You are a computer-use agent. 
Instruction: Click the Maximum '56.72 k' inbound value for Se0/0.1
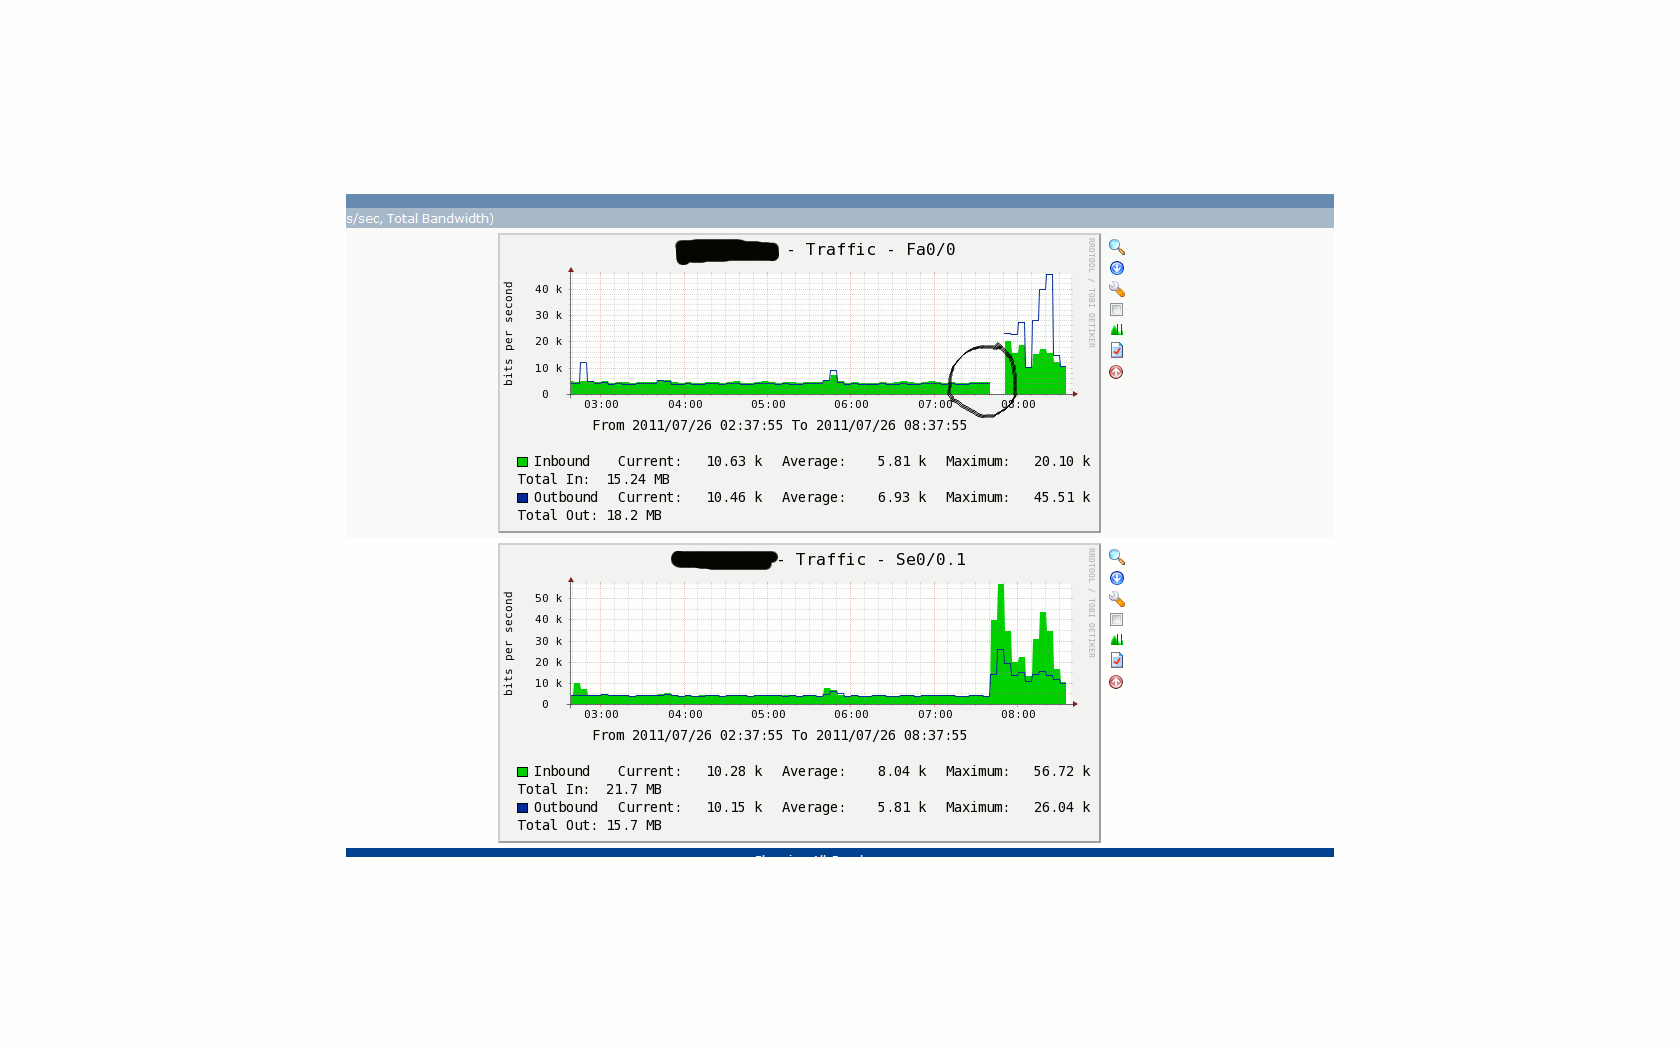(1062, 772)
